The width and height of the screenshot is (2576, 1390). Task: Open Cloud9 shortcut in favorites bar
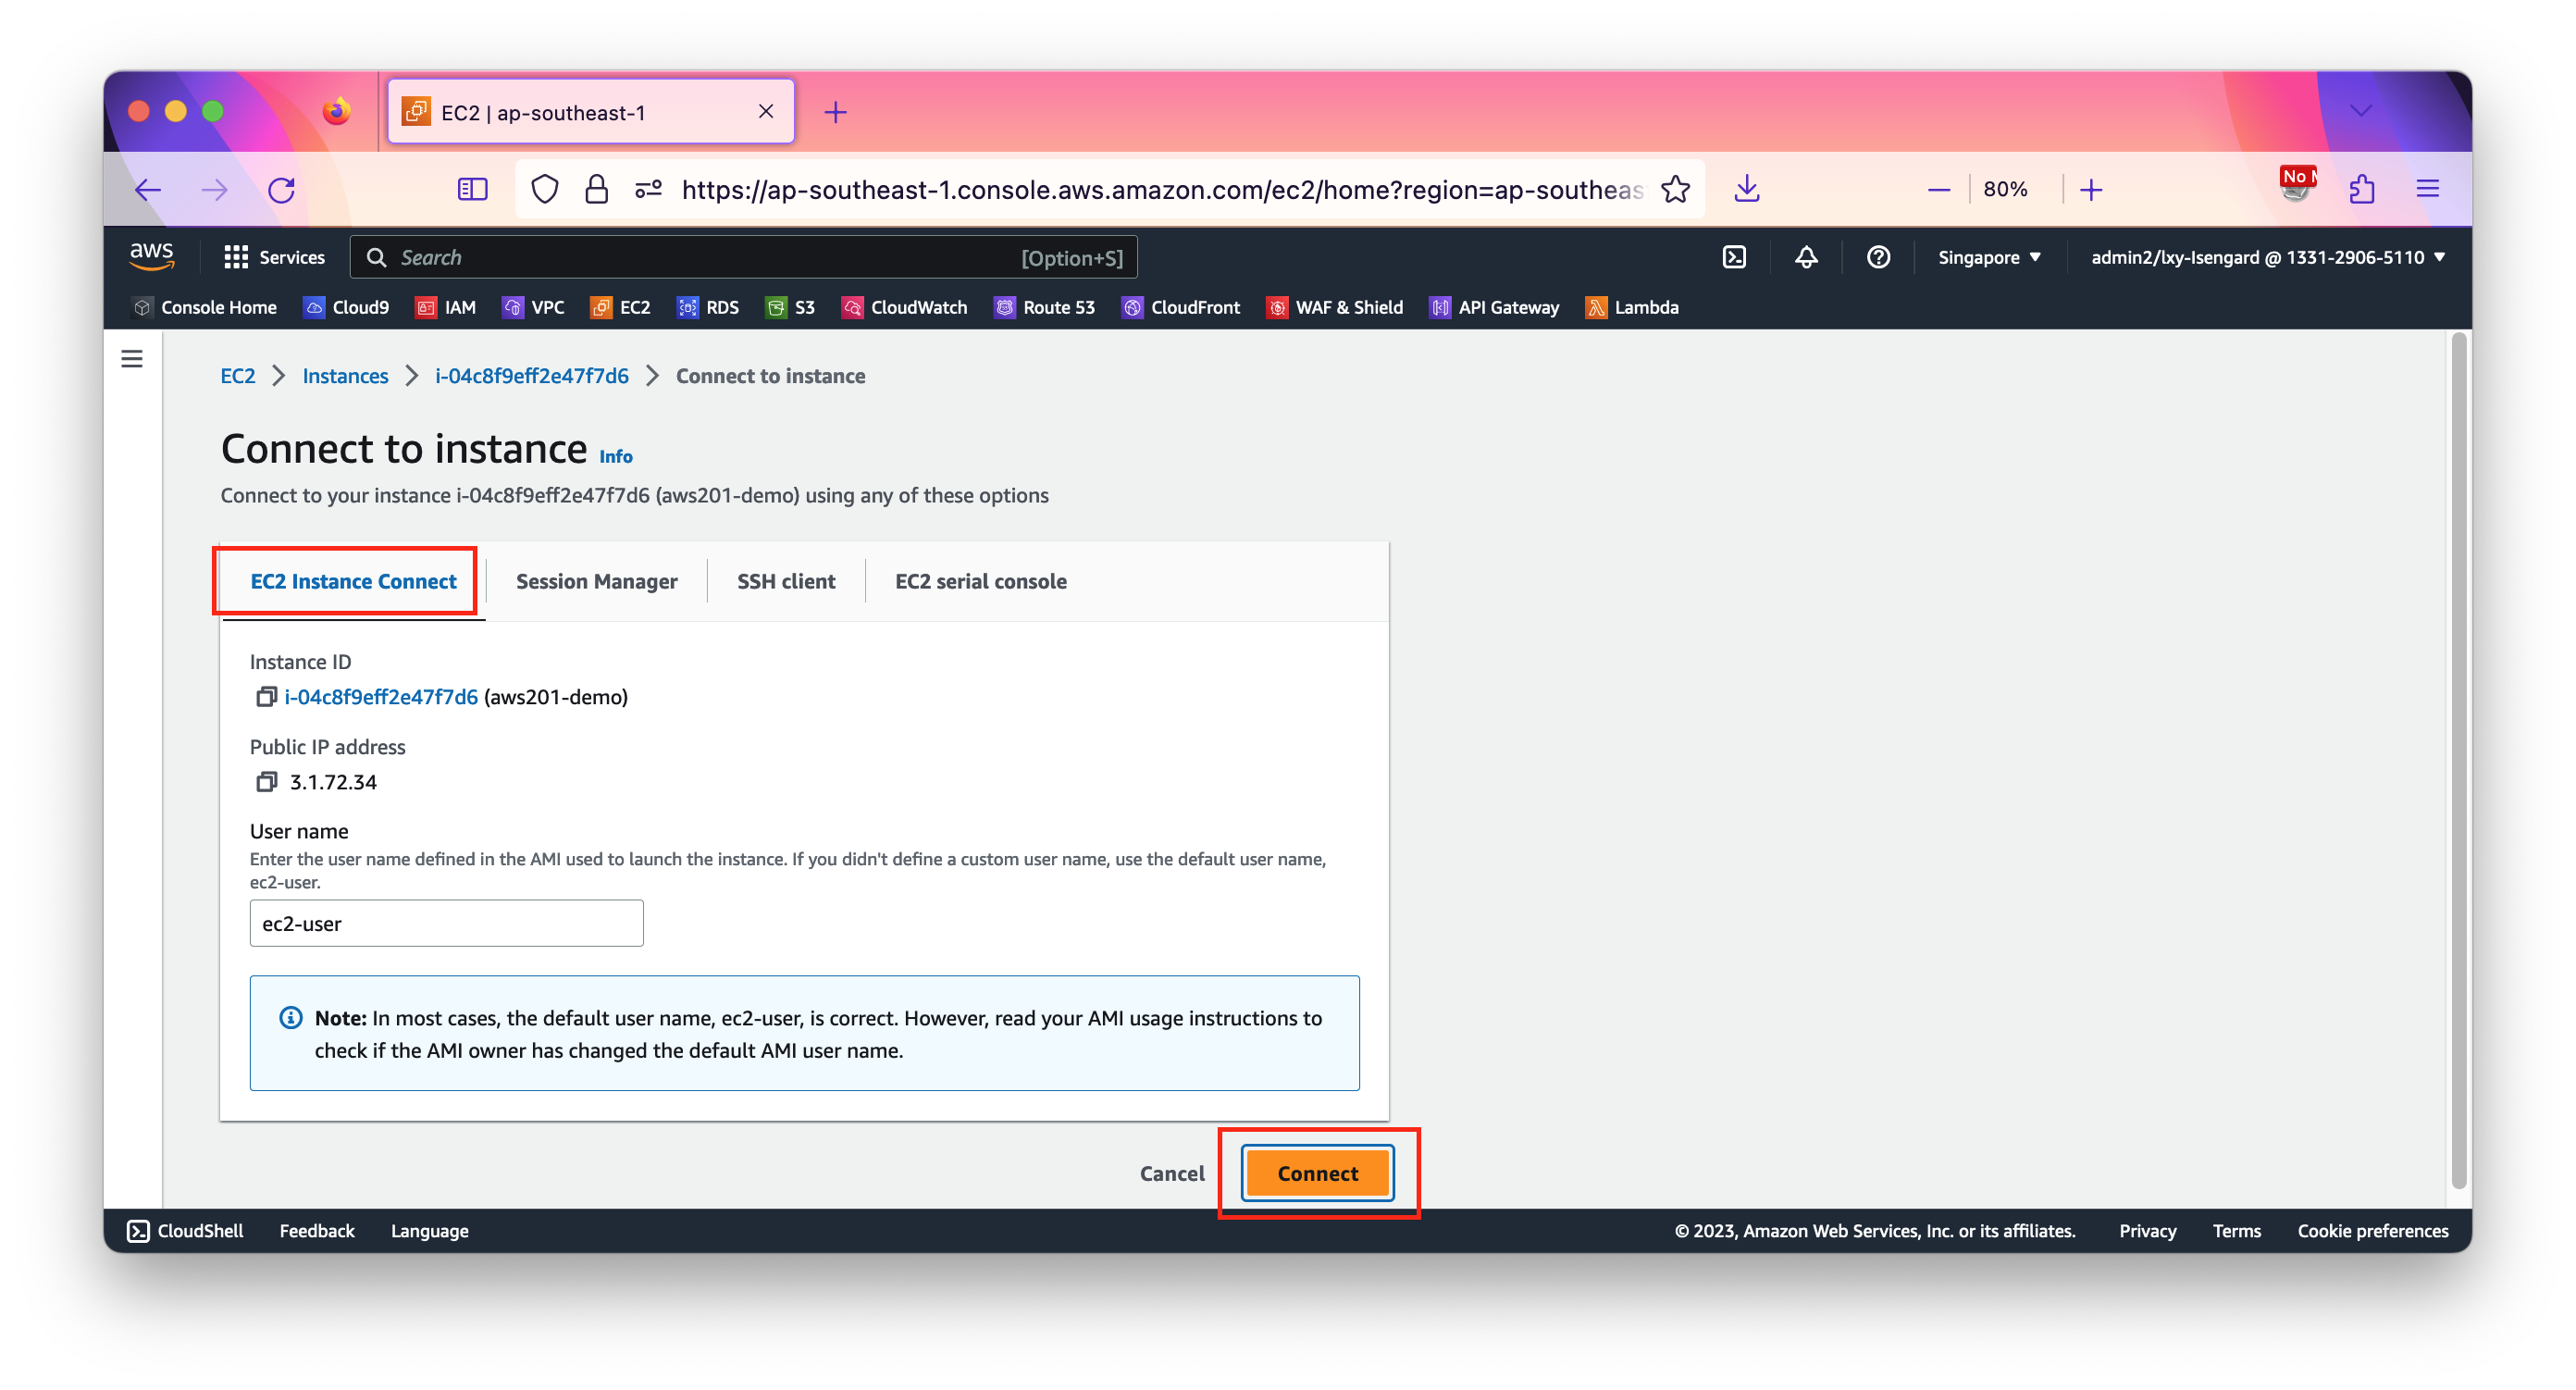[346, 307]
